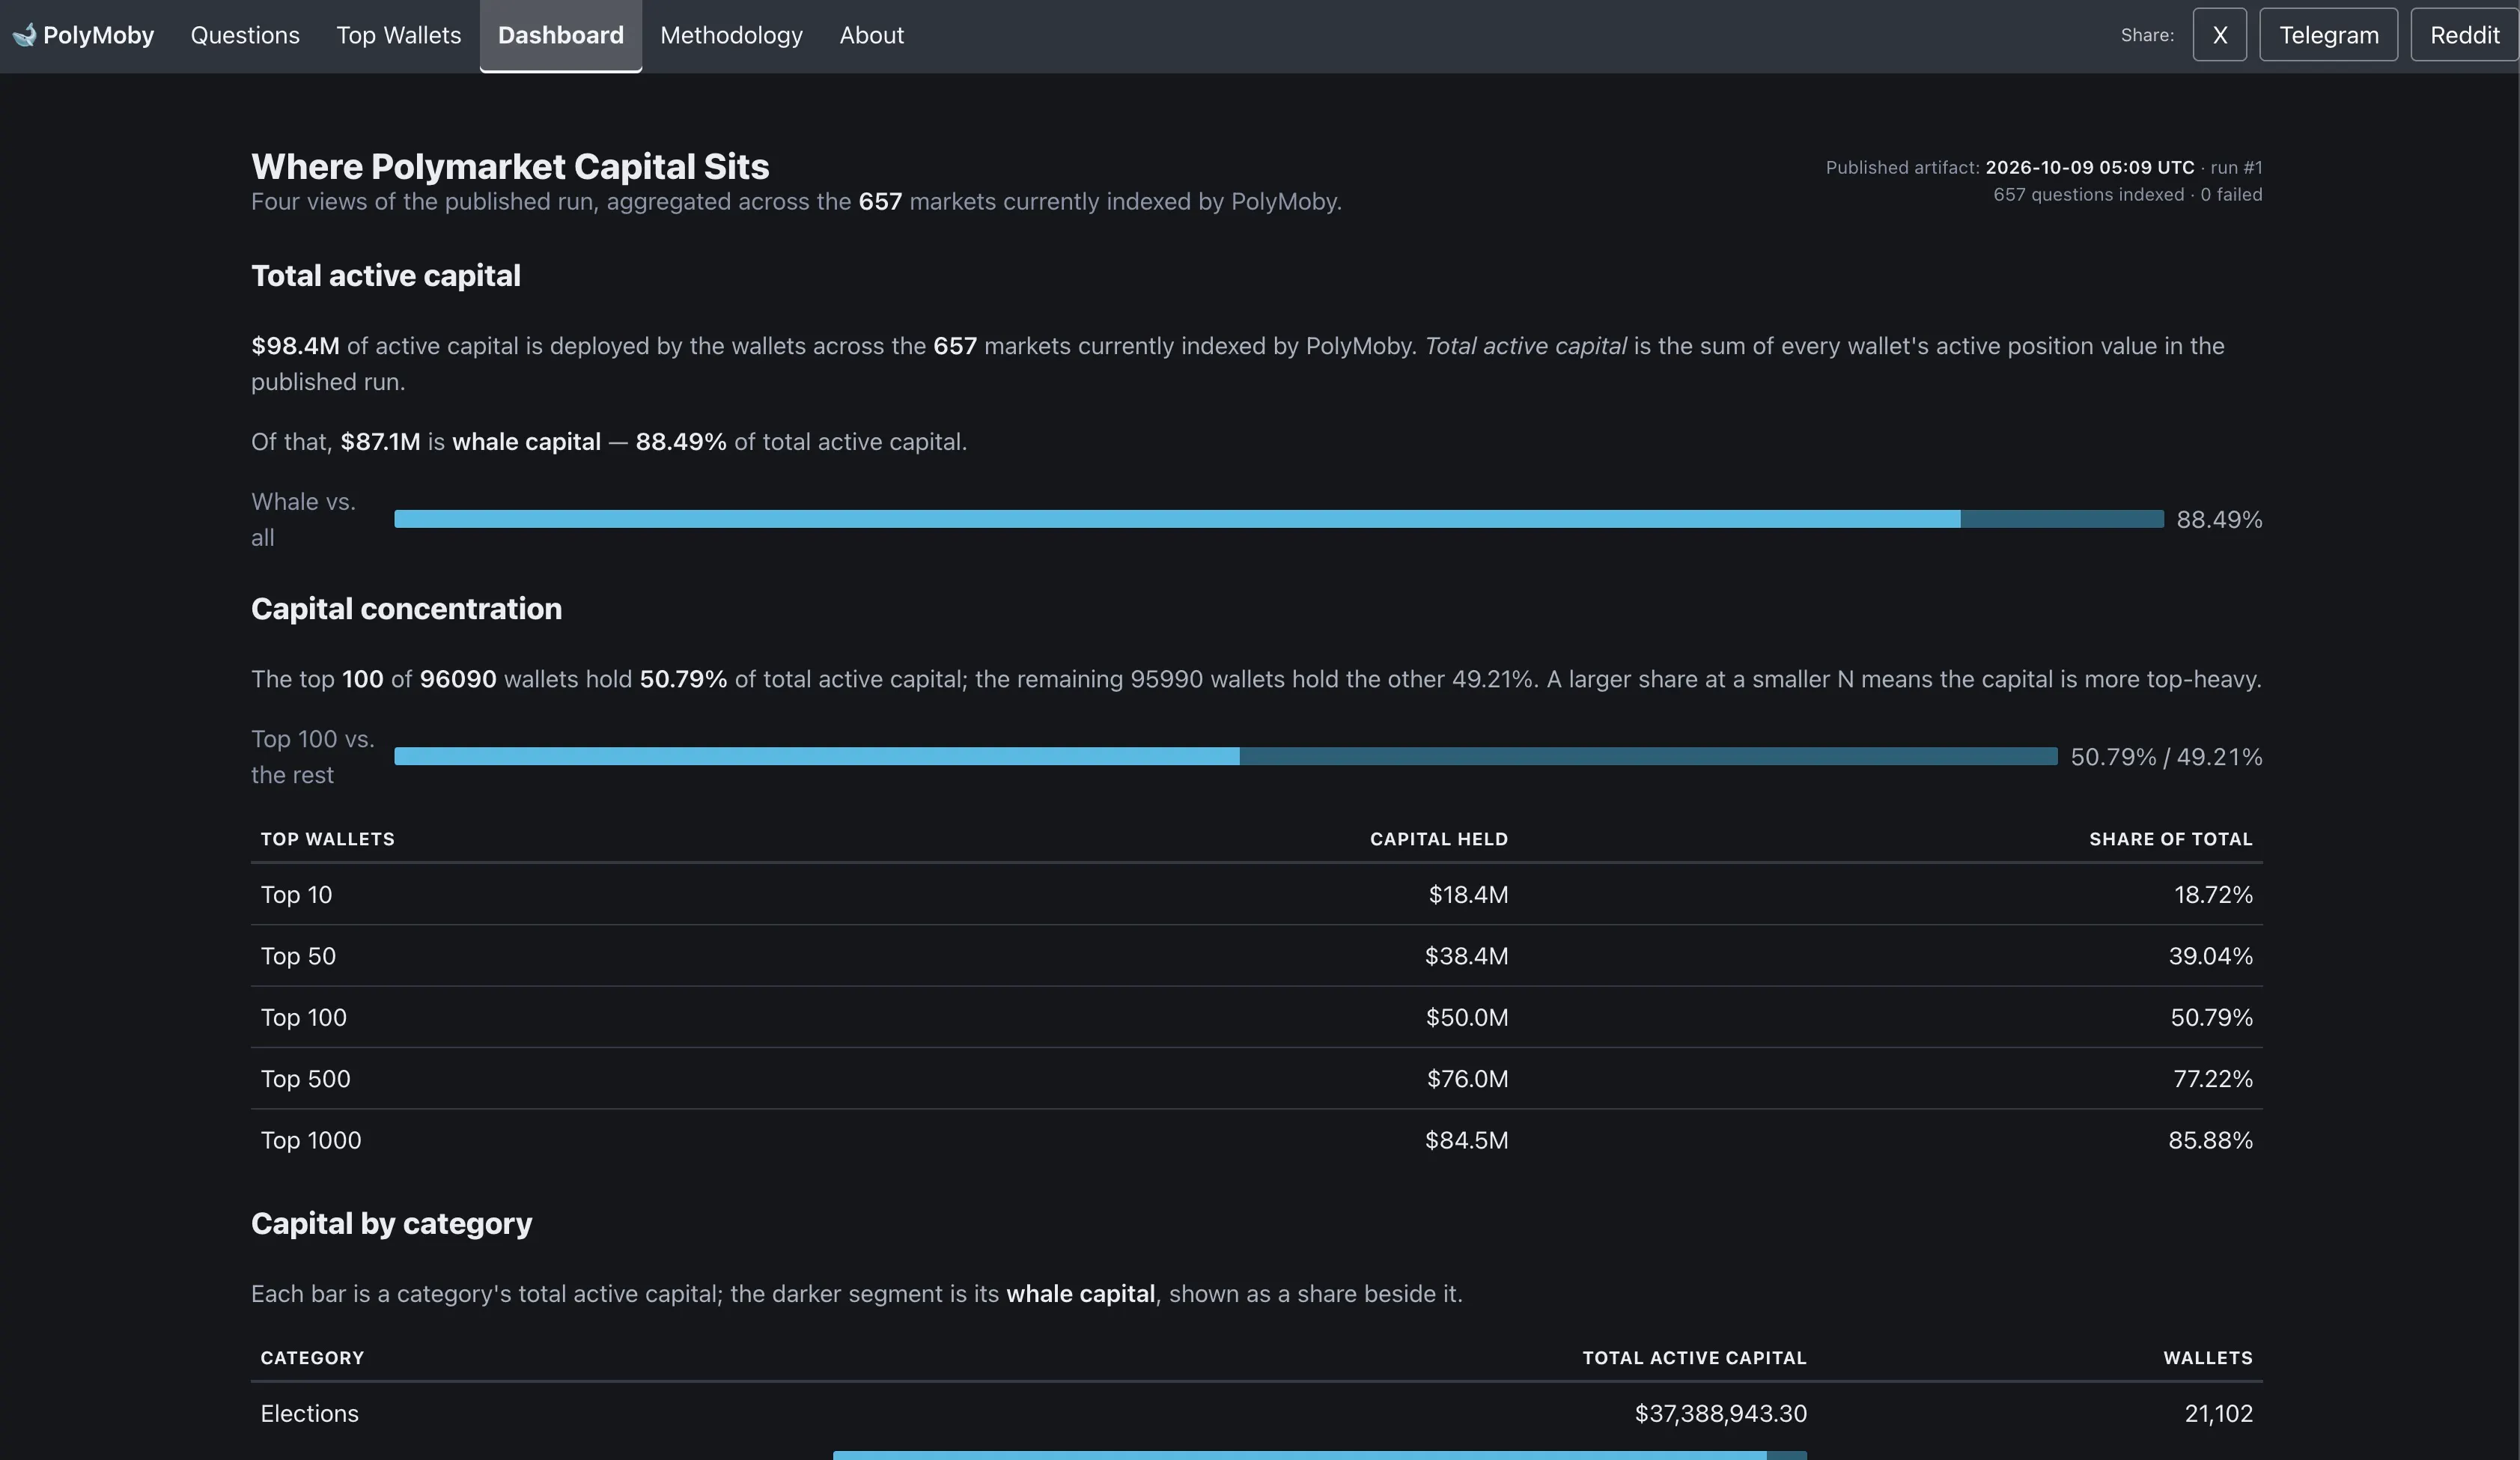The width and height of the screenshot is (2520, 1460).
Task: Select the Top 500 row label
Action: tap(305, 1078)
